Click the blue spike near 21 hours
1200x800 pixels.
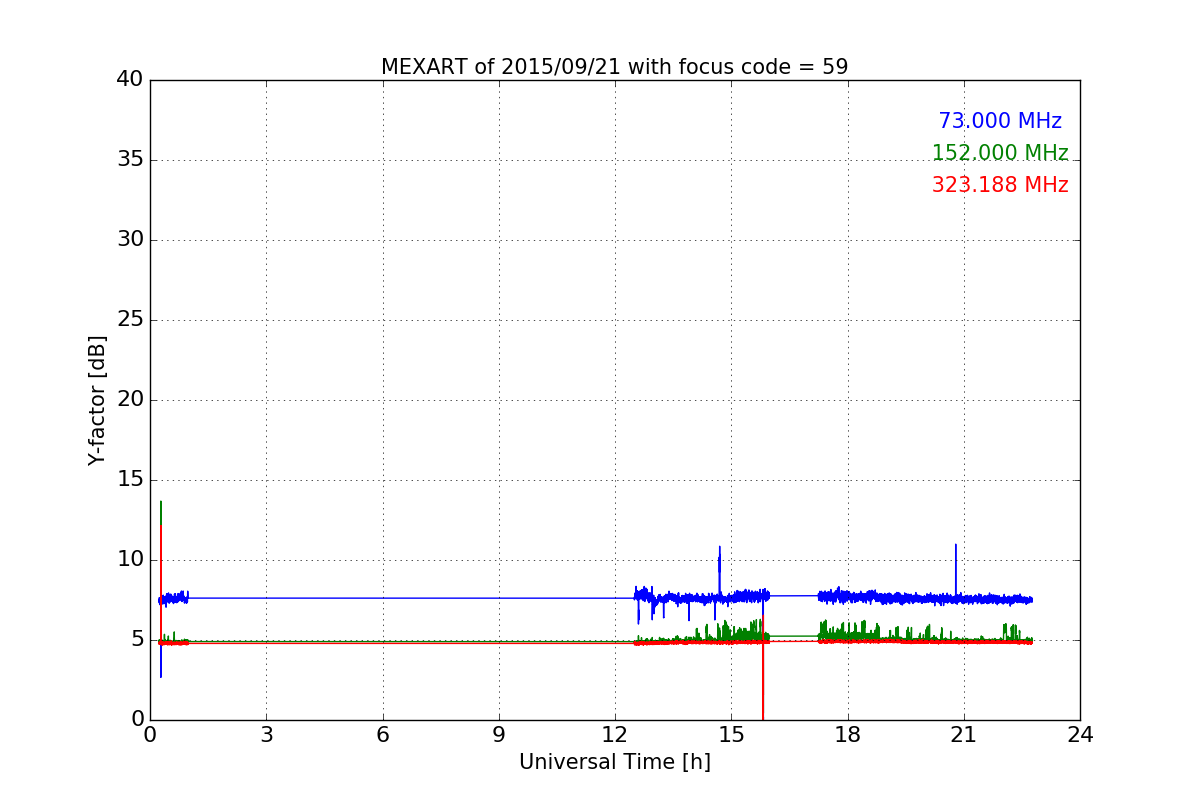[x=956, y=570]
